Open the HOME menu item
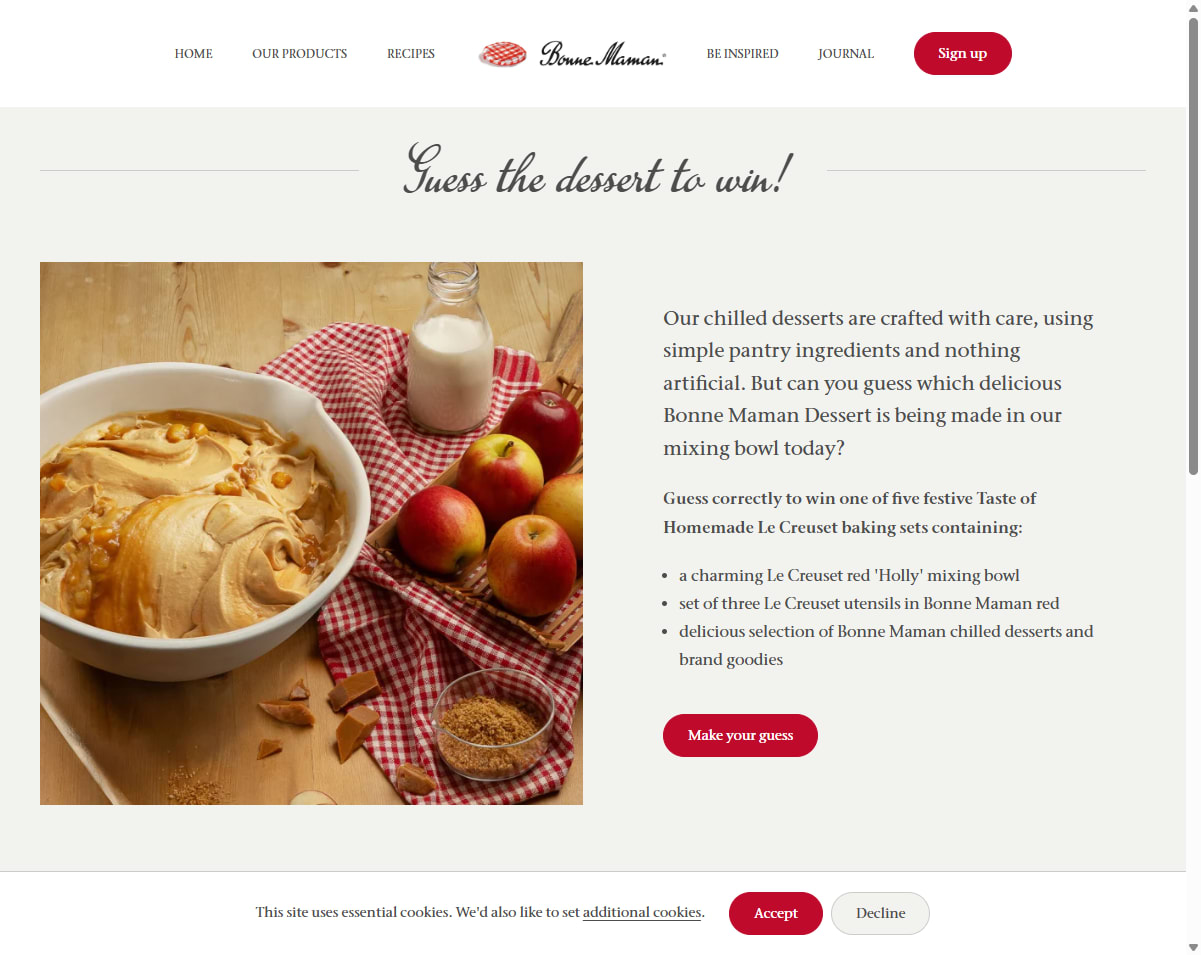Viewport: 1201px width, 955px height. (x=193, y=54)
